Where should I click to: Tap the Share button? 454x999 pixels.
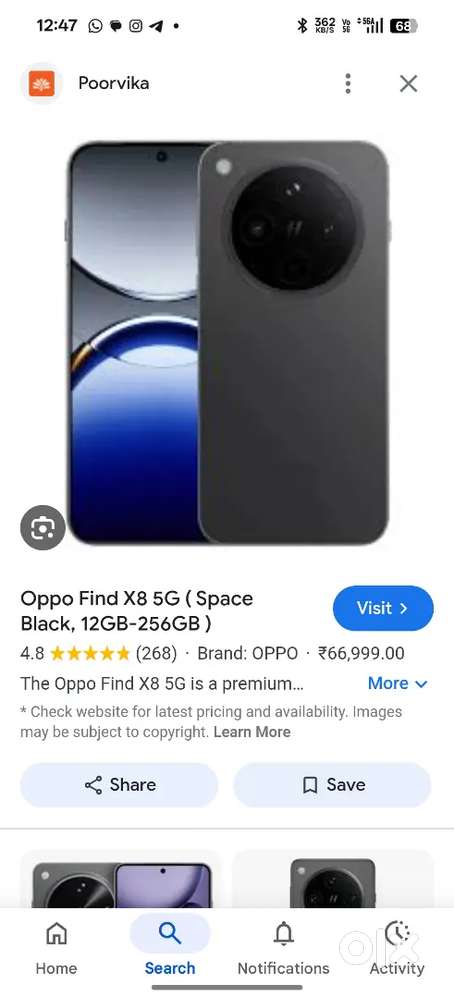pyautogui.click(x=119, y=785)
